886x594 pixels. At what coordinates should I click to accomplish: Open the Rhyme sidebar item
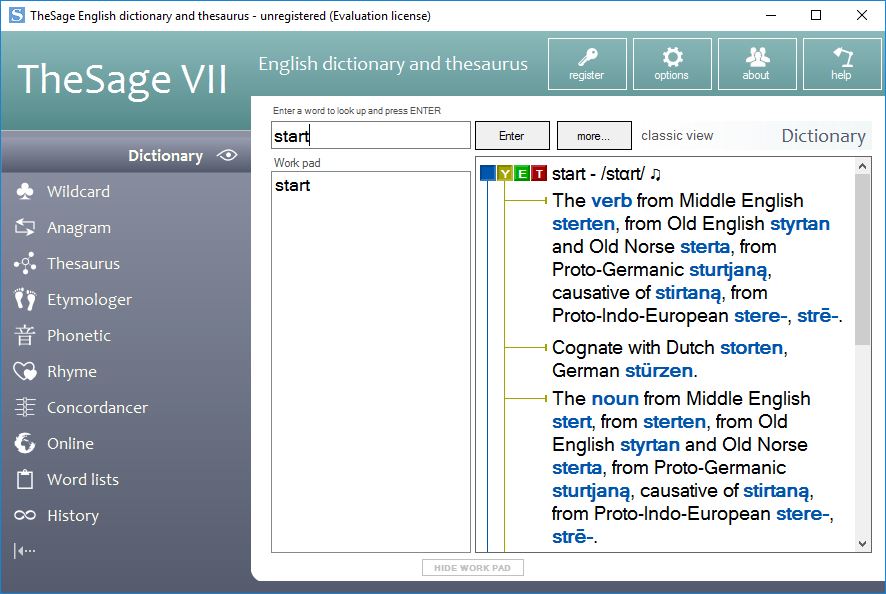(x=72, y=371)
